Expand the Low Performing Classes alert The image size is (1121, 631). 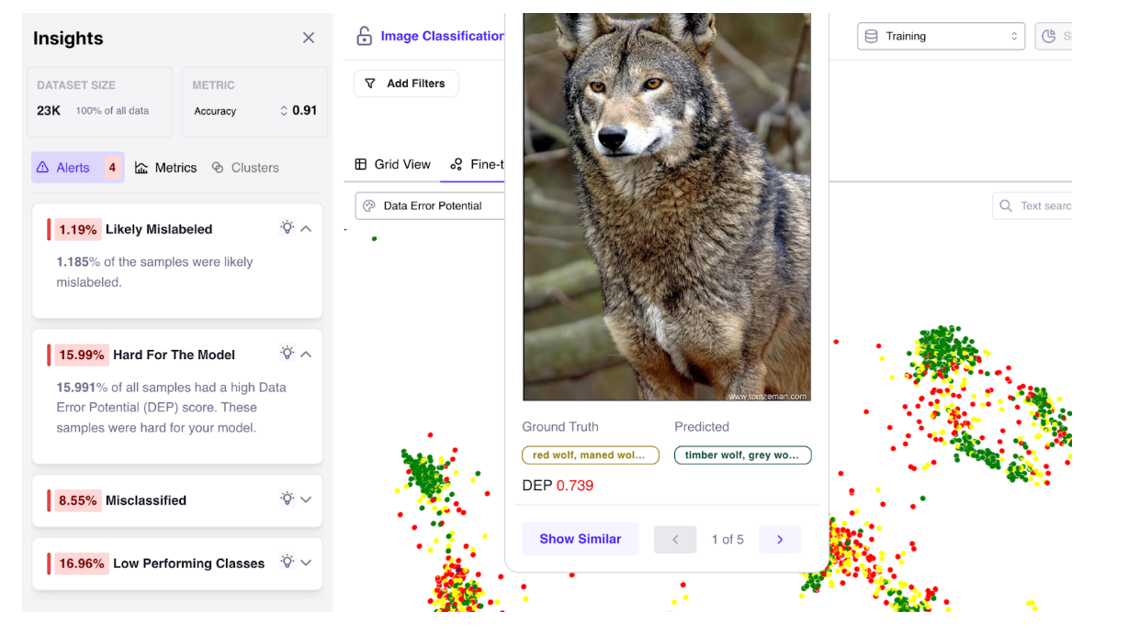306,562
